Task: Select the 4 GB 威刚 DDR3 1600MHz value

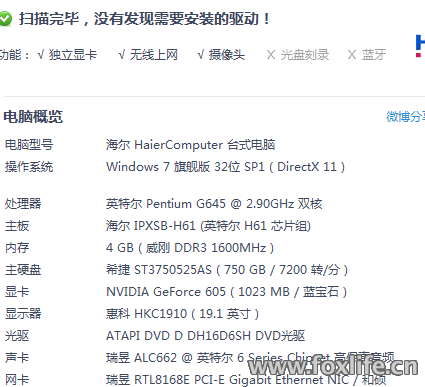Action: point(190,248)
